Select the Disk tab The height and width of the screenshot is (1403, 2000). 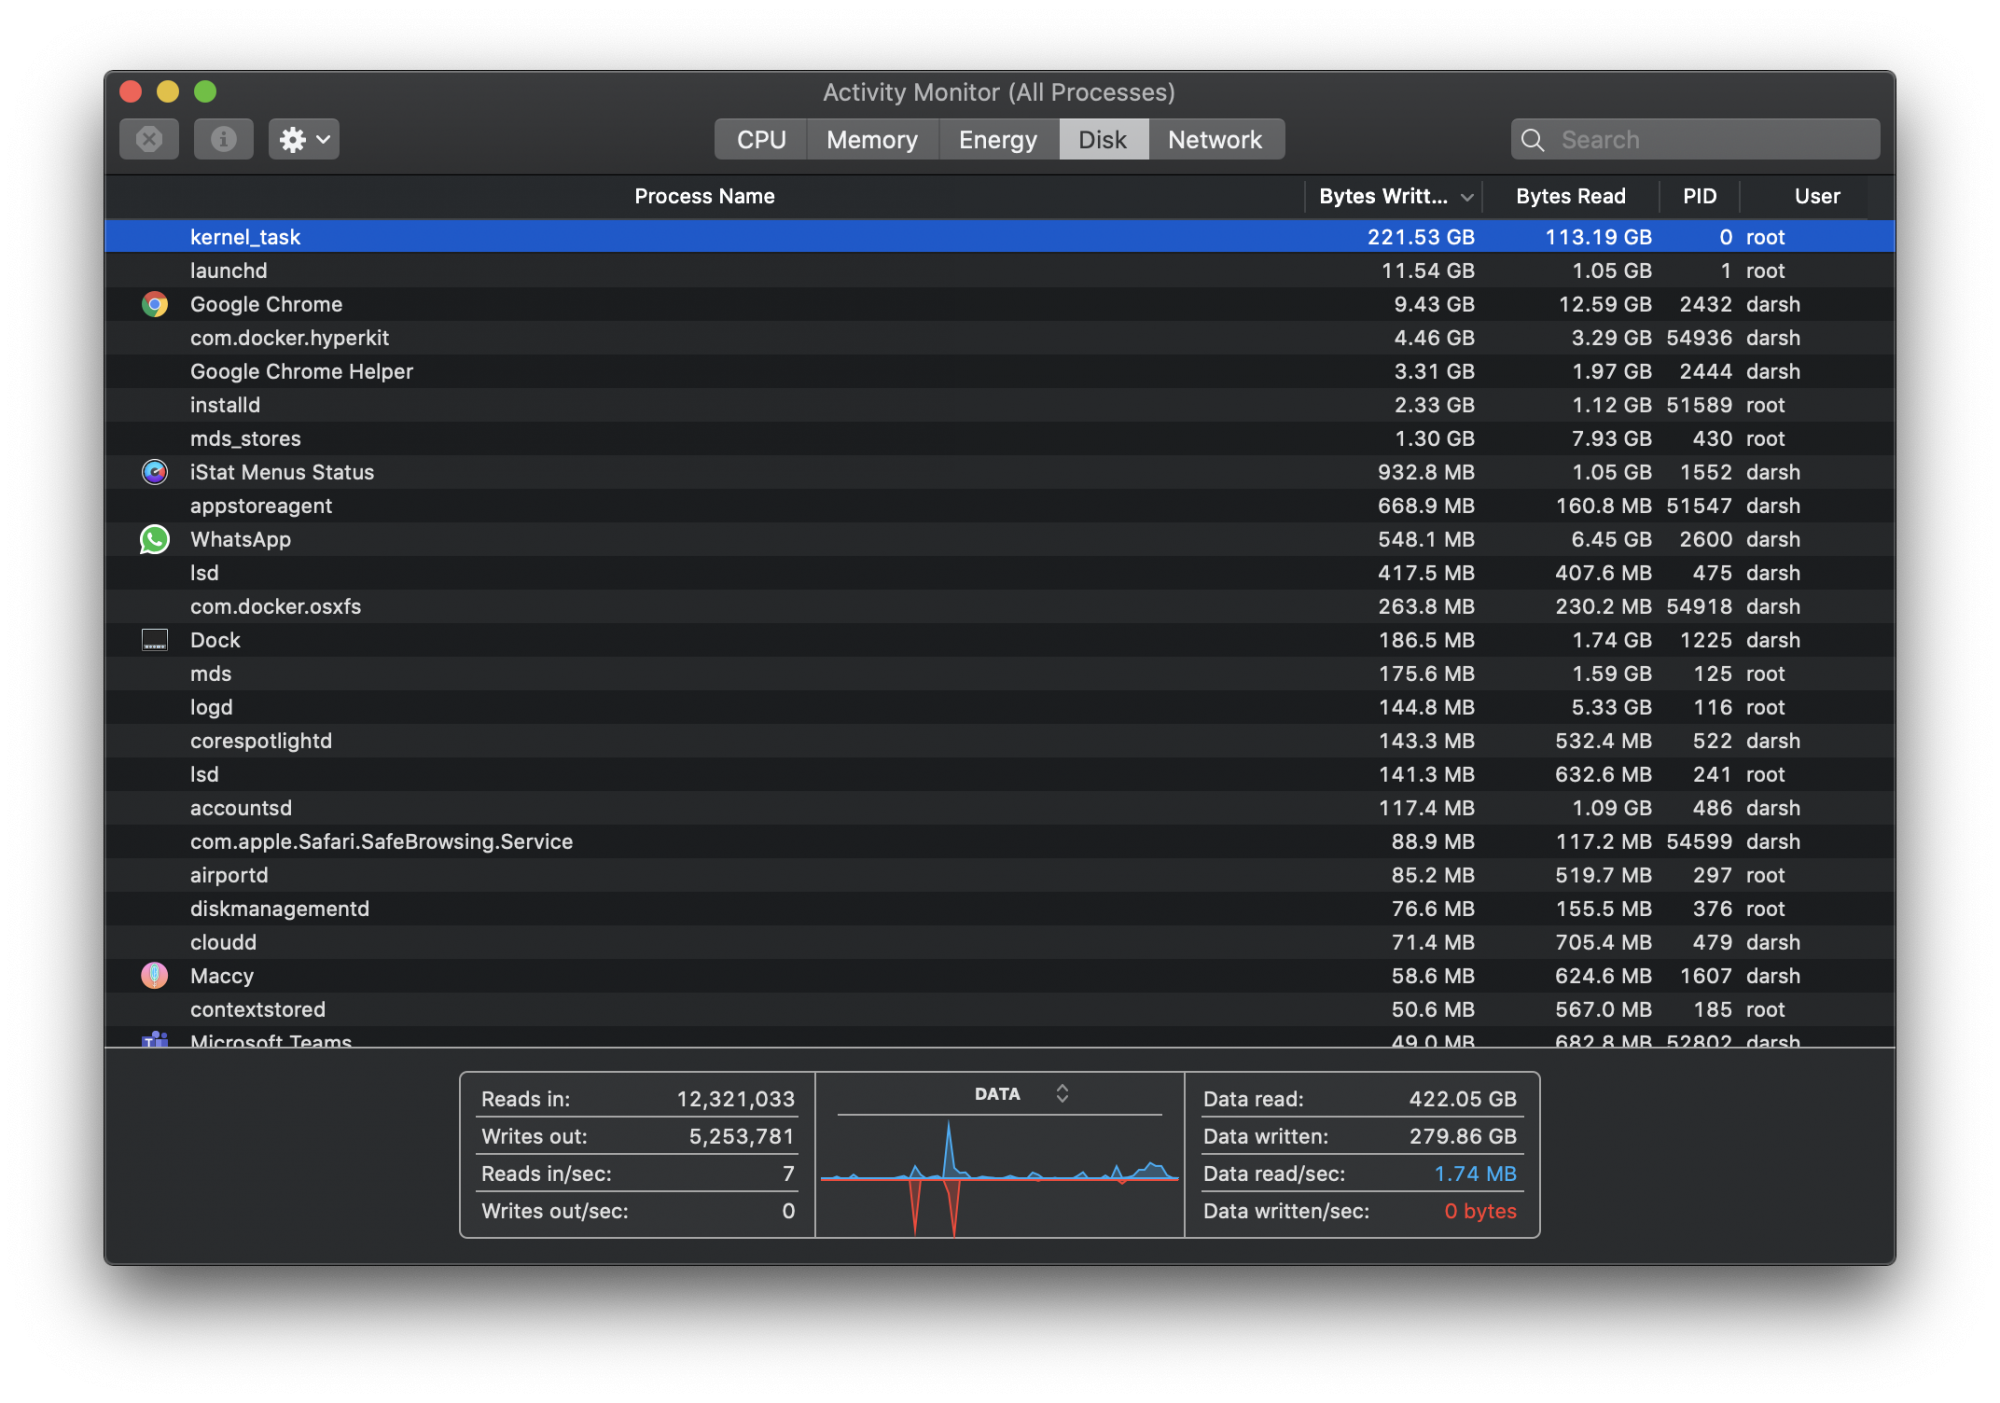coord(1103,139)
